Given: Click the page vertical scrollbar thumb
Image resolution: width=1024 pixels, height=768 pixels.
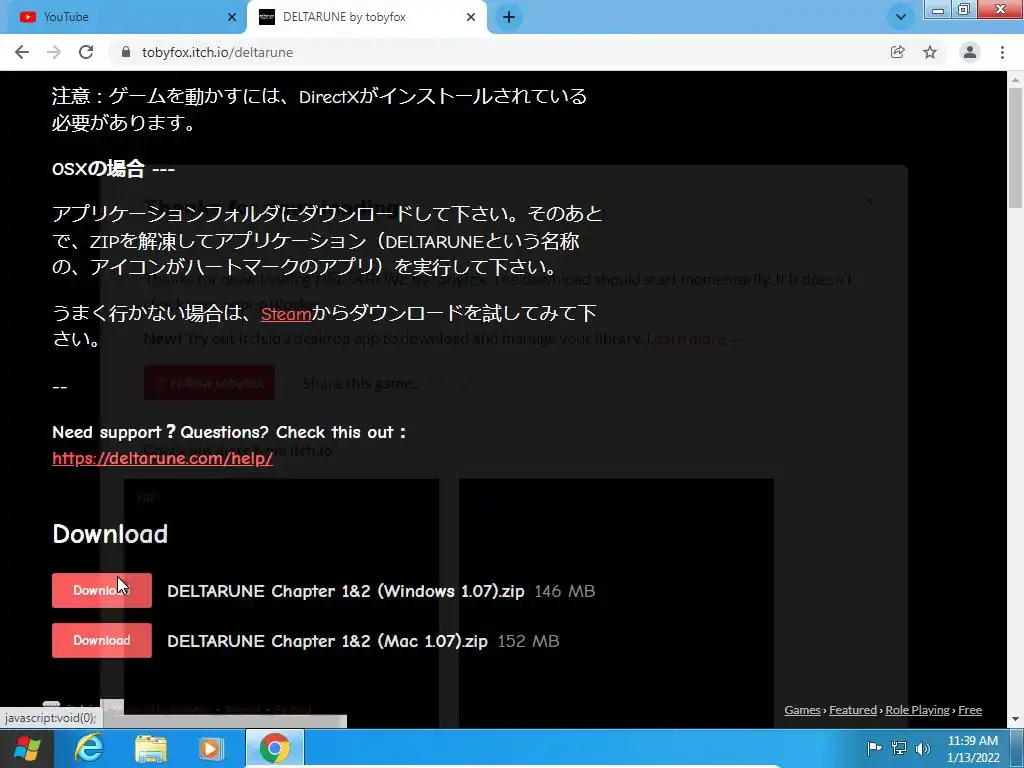Looking at the screenshot, I should [x=1015, y=147].
